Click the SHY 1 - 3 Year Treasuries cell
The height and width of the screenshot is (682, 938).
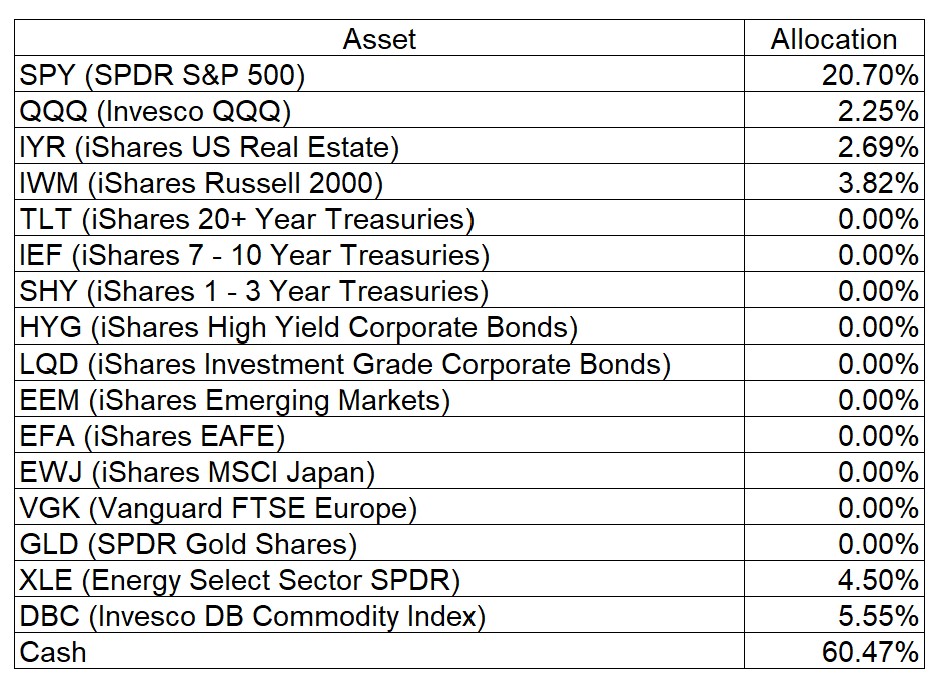tap(254, 291)
